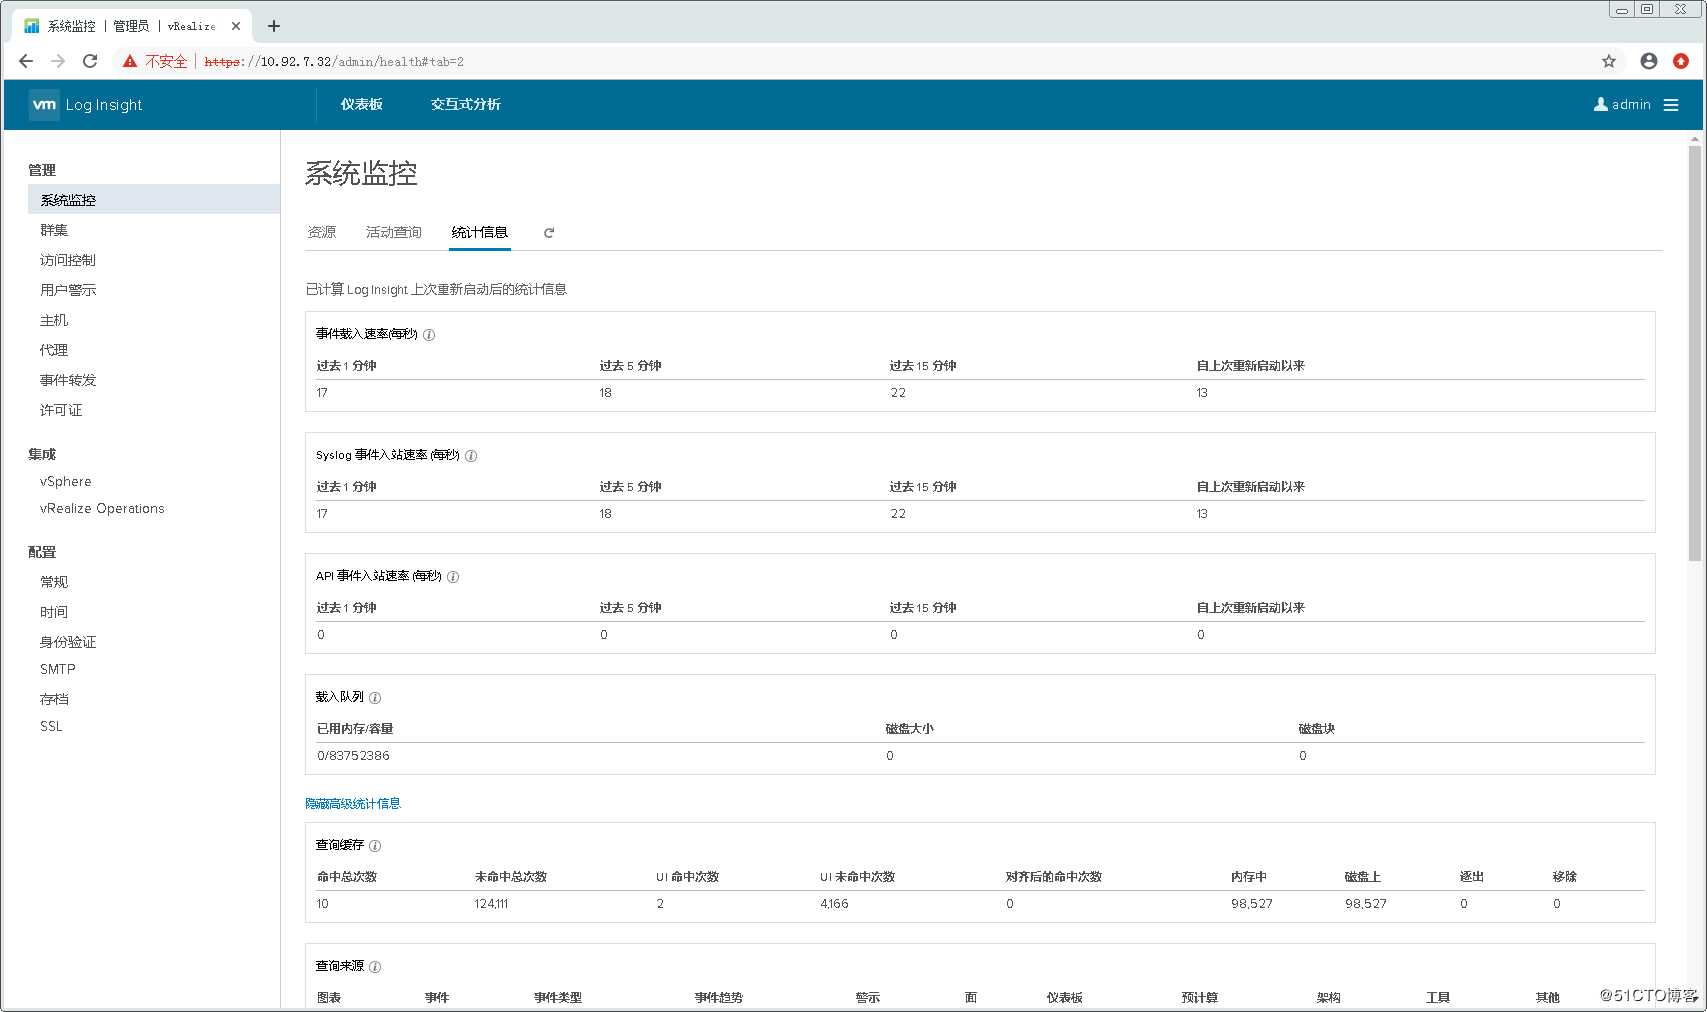Click 磁盘大小 column header
Viewport: 1707px width, 1012px height.
pos(910,729)
